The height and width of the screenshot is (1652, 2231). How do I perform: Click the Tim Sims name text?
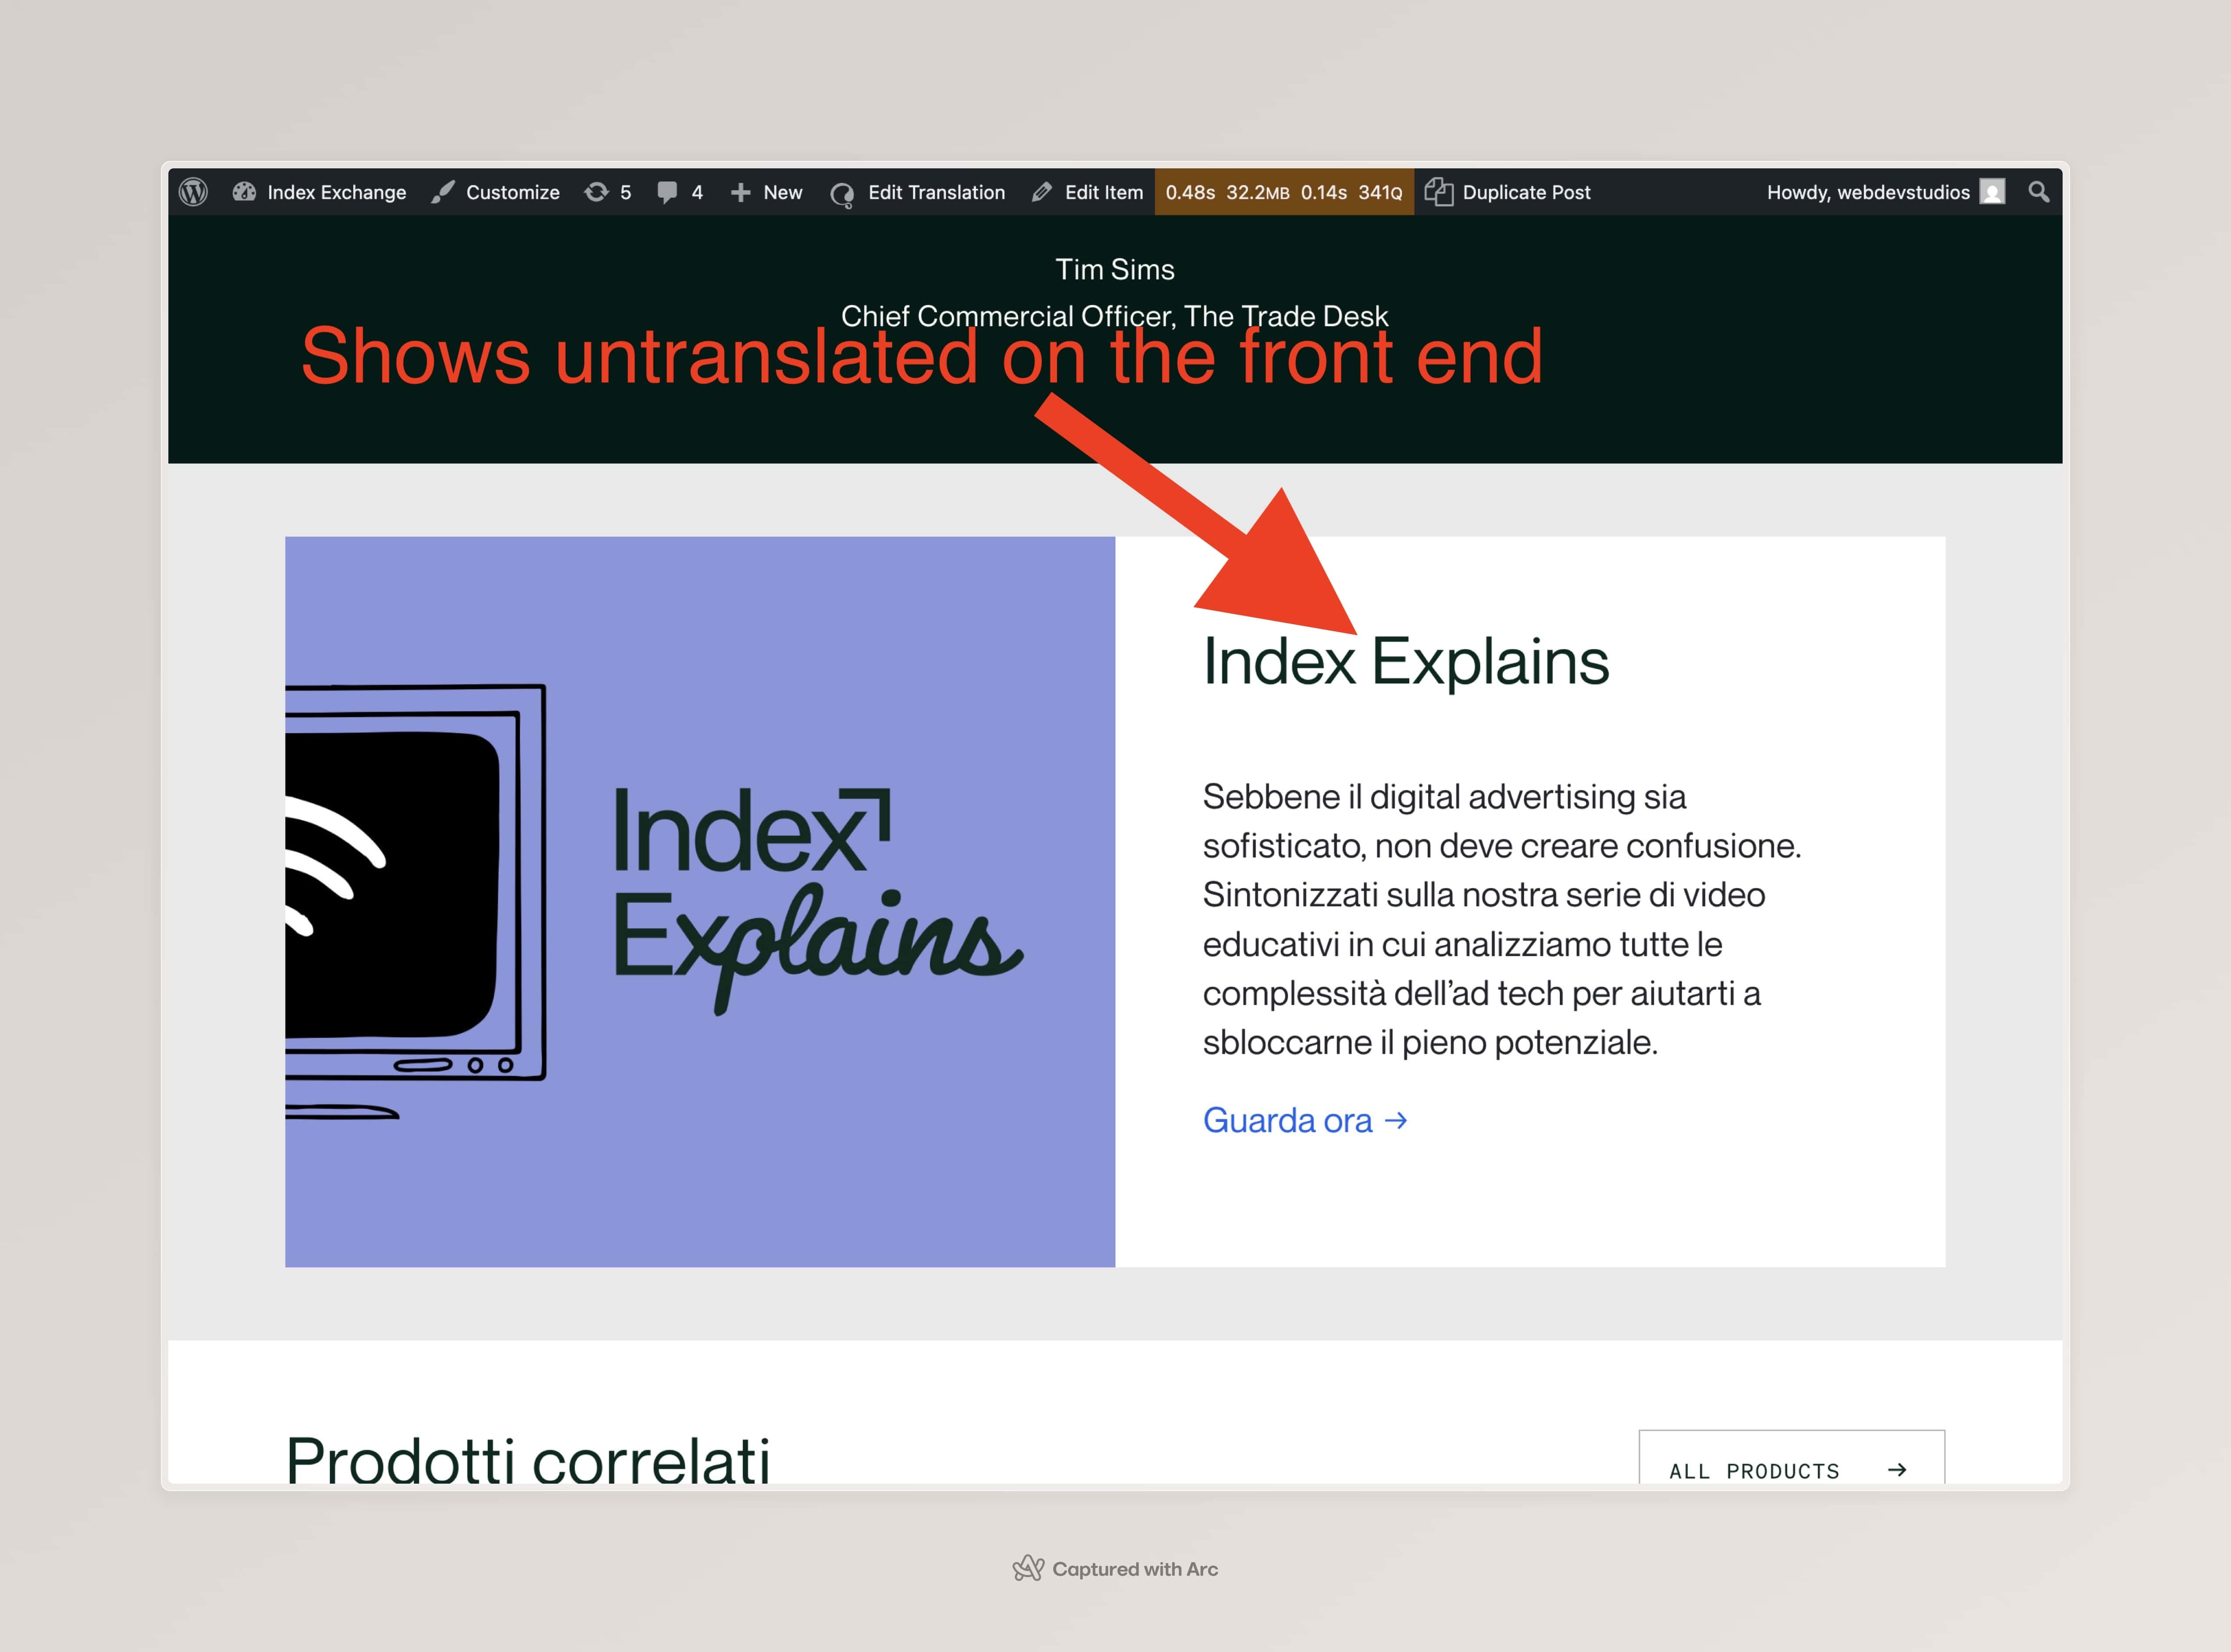click(x=1115, y=269)
